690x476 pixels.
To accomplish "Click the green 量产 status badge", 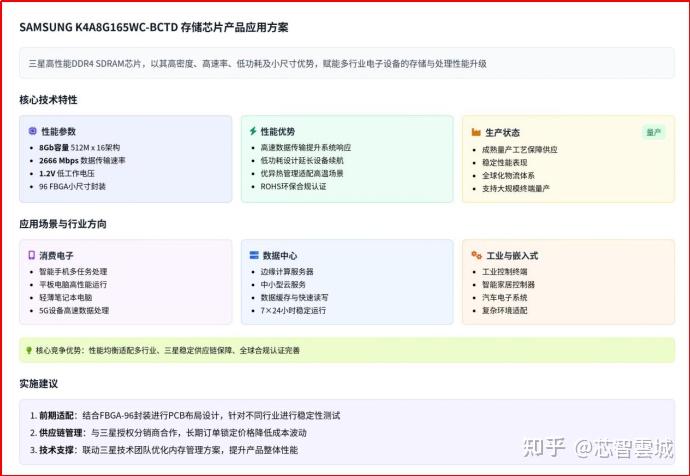I will pyautogui.click(x=653, y=132).
